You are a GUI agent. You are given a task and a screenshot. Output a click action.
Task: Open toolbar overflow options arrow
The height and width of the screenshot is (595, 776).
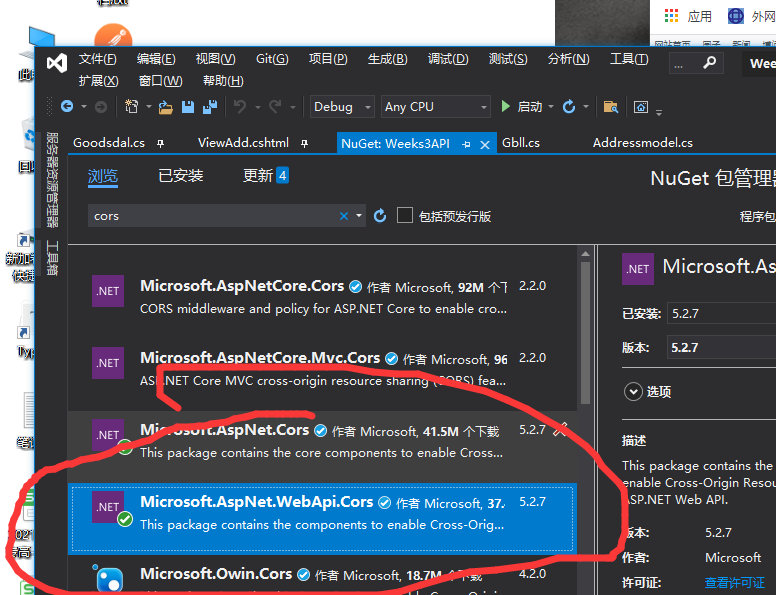[659, 113]
